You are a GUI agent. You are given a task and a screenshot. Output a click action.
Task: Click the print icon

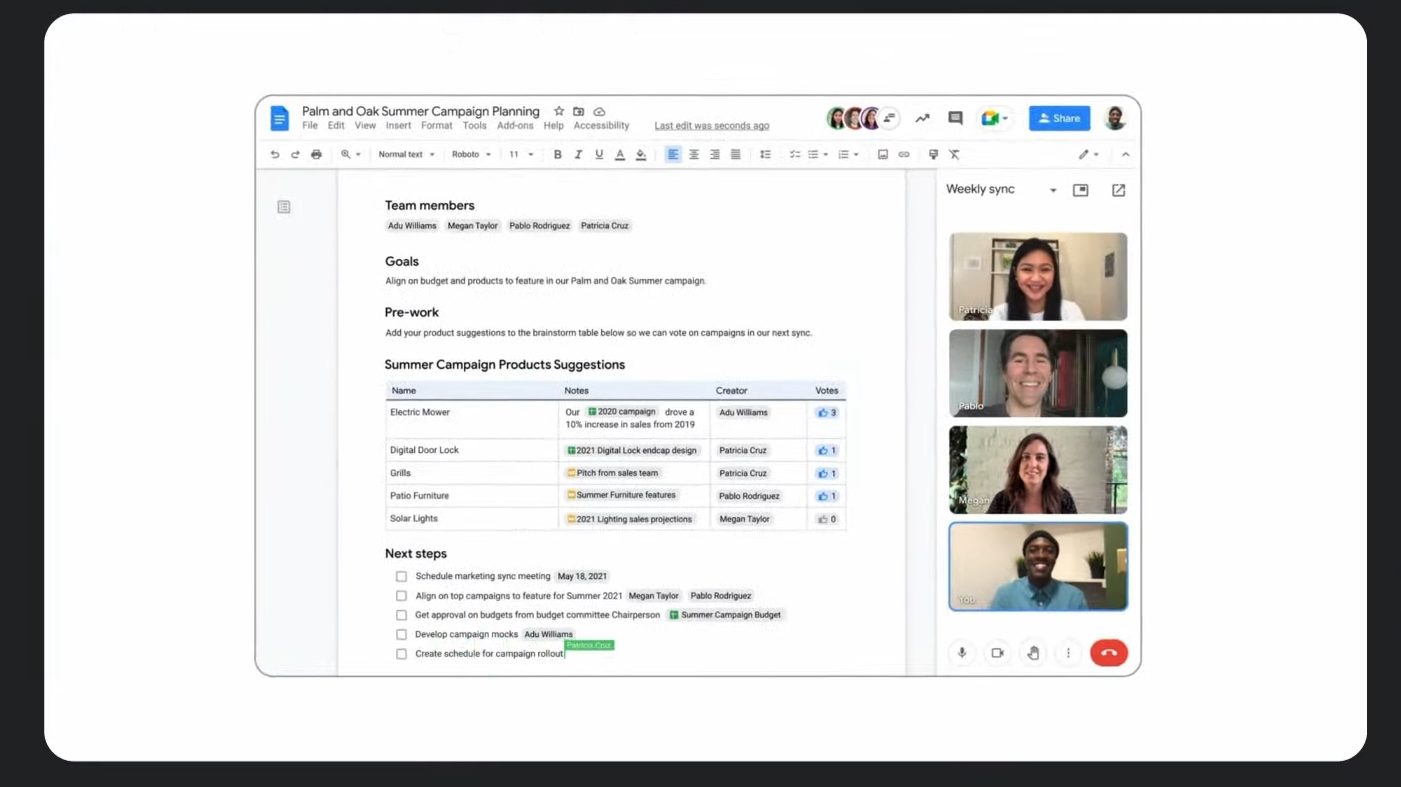[x=316, y=155]
